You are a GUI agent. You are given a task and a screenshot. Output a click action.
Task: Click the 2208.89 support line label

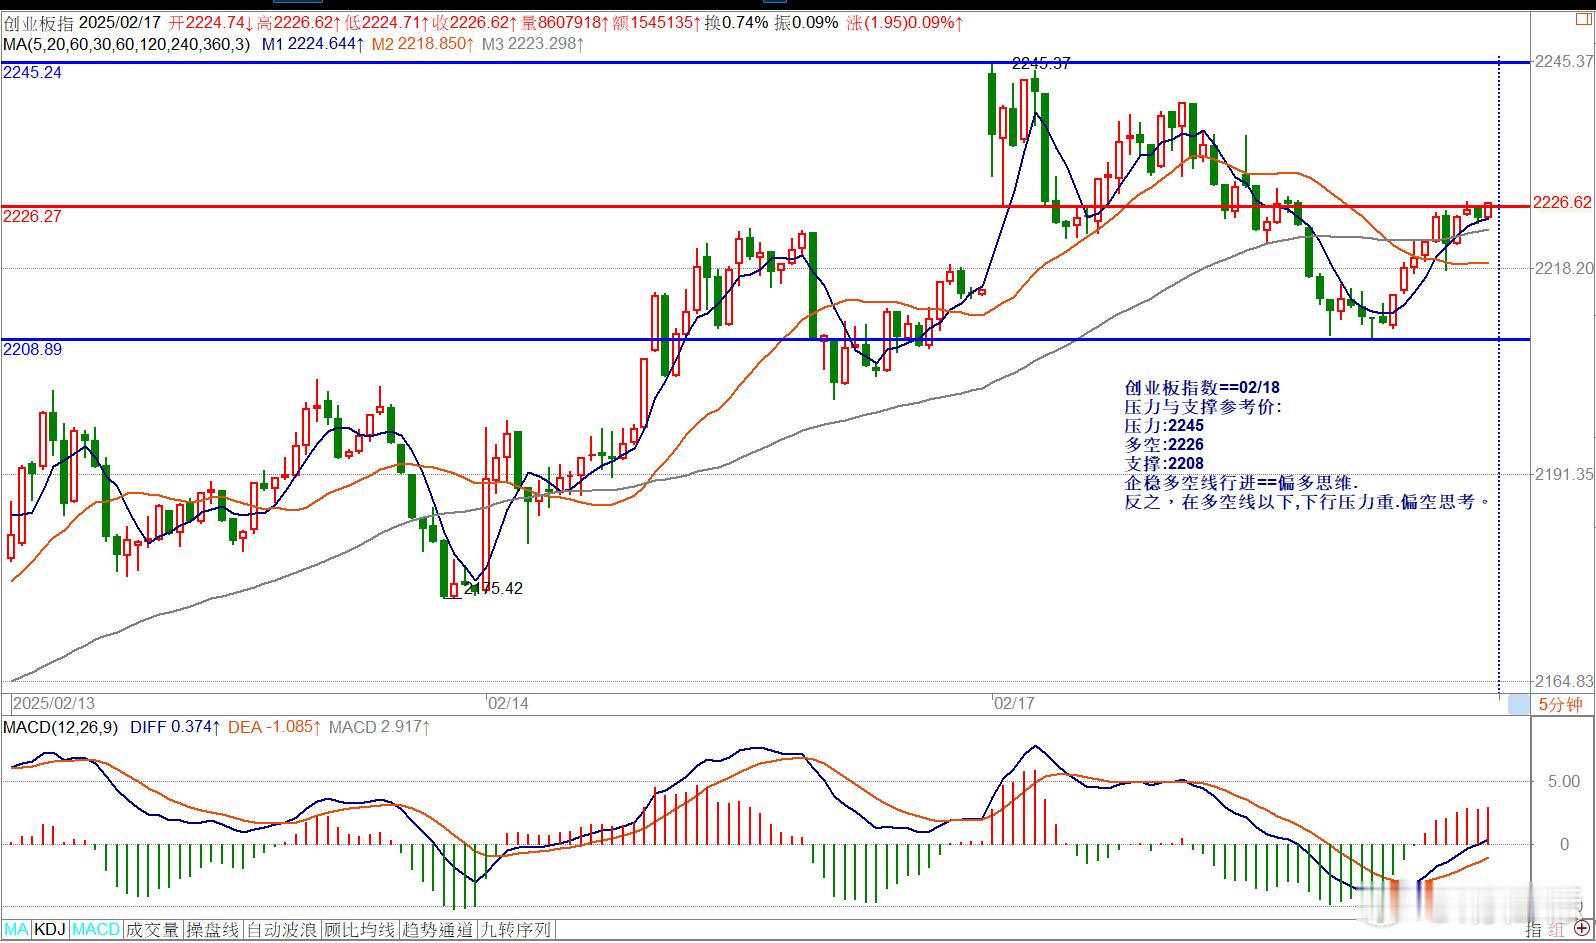click(x=32, y=349)
